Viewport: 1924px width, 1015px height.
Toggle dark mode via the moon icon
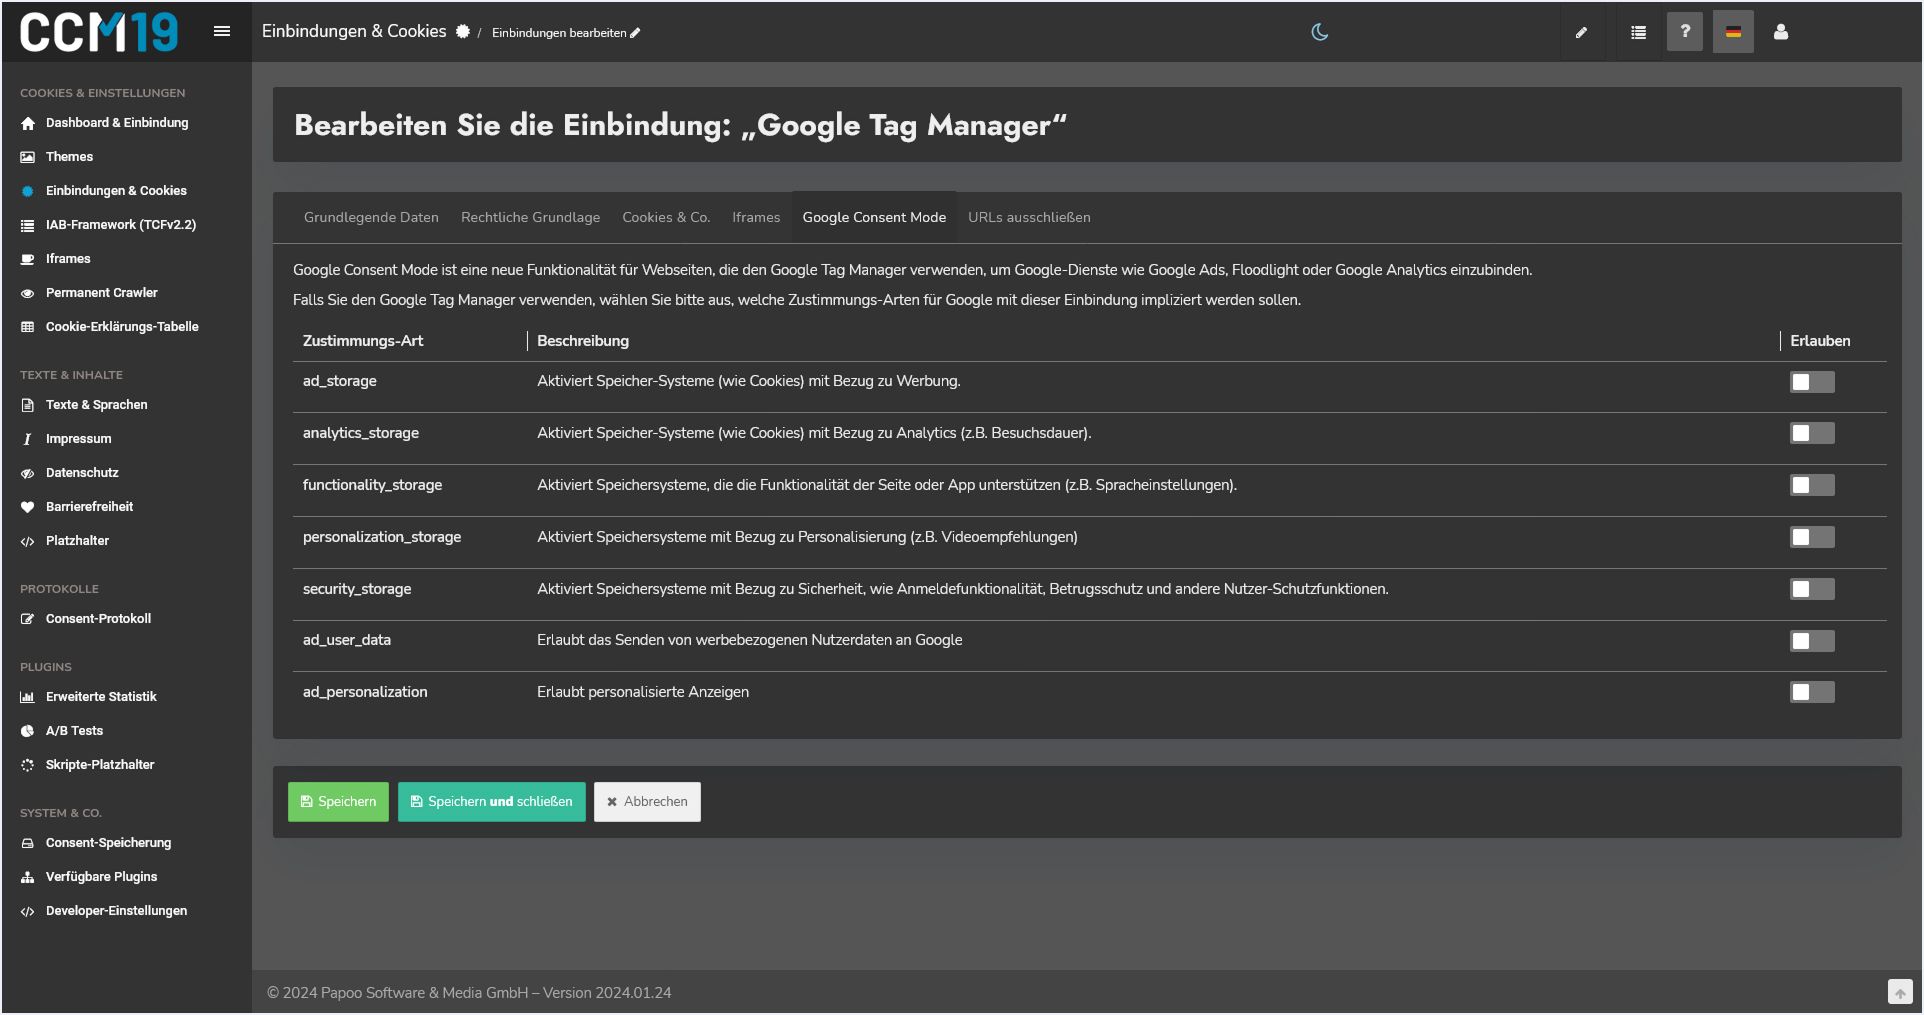pos(1320,31)
